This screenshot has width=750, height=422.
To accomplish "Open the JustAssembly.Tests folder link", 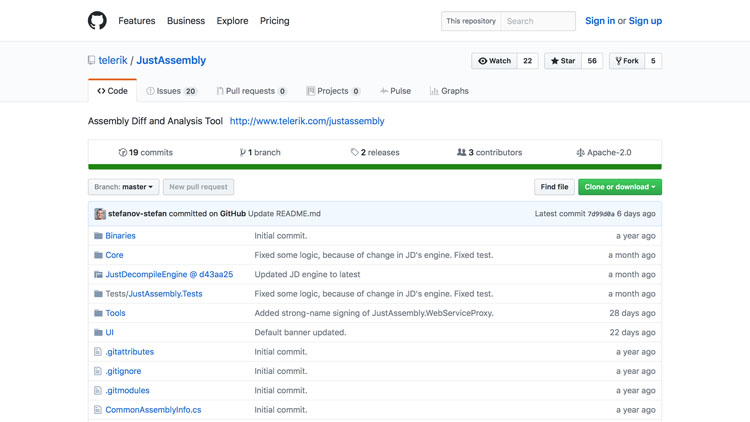I will [165, 294].
